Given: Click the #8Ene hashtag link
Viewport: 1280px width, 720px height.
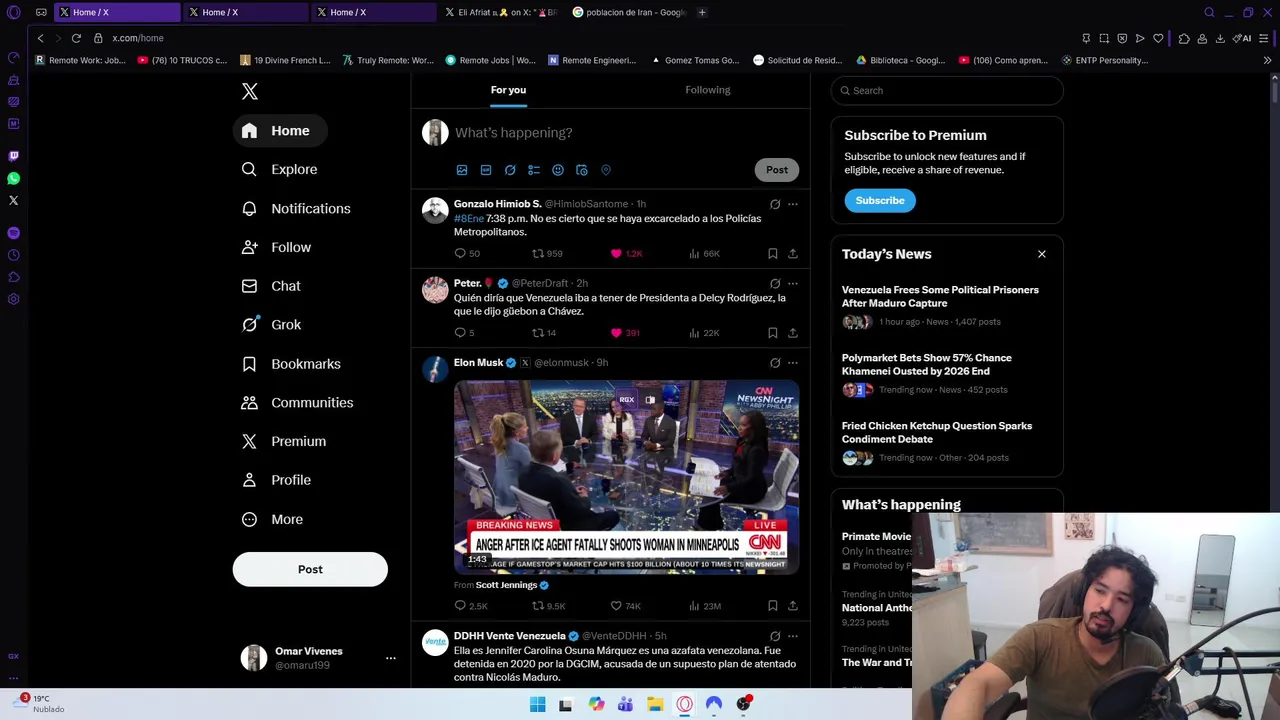Looking at the screenshot, I should tap(469, 218).
